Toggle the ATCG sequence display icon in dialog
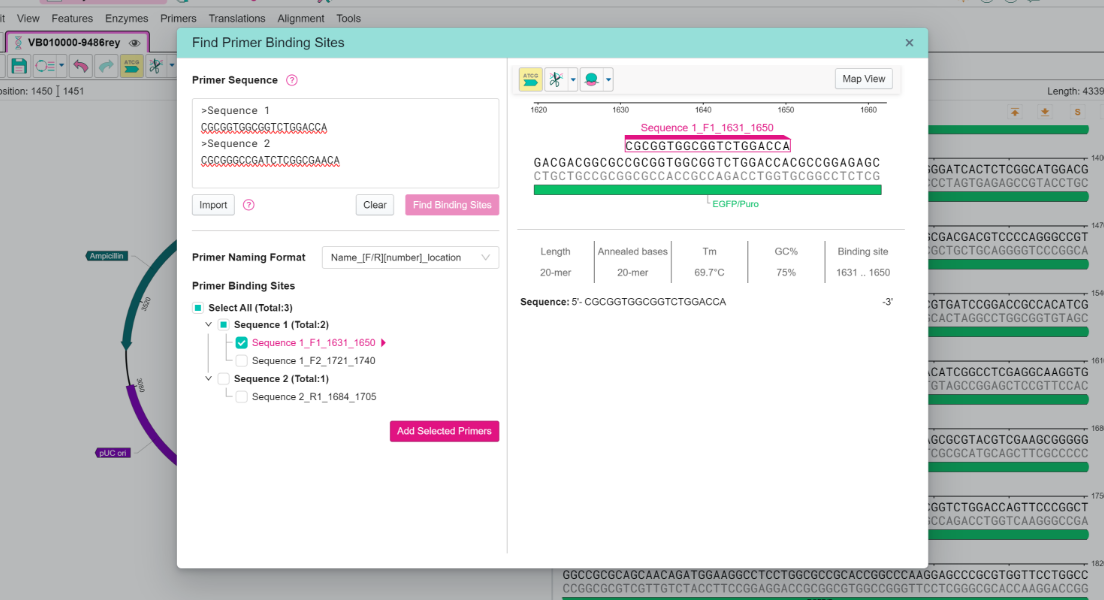 [531, 80]
